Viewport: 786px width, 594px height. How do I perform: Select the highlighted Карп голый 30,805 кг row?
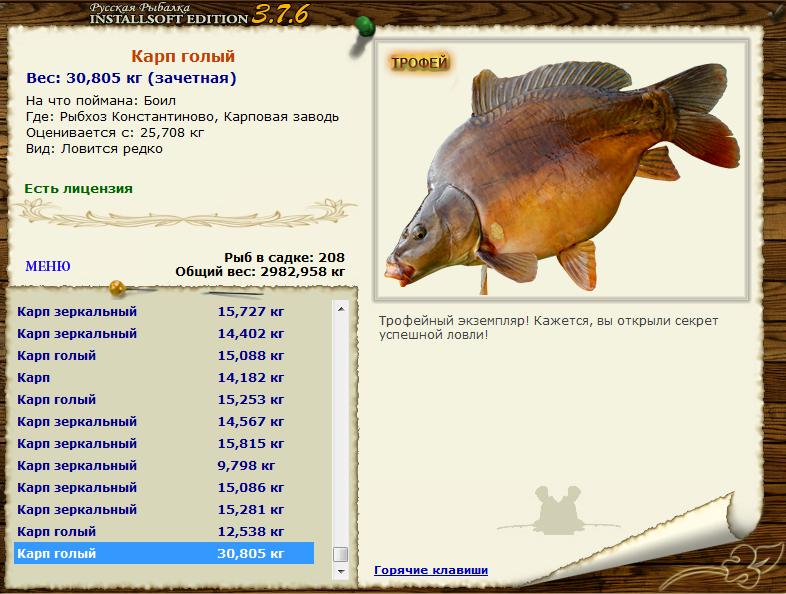click(164, 553)
